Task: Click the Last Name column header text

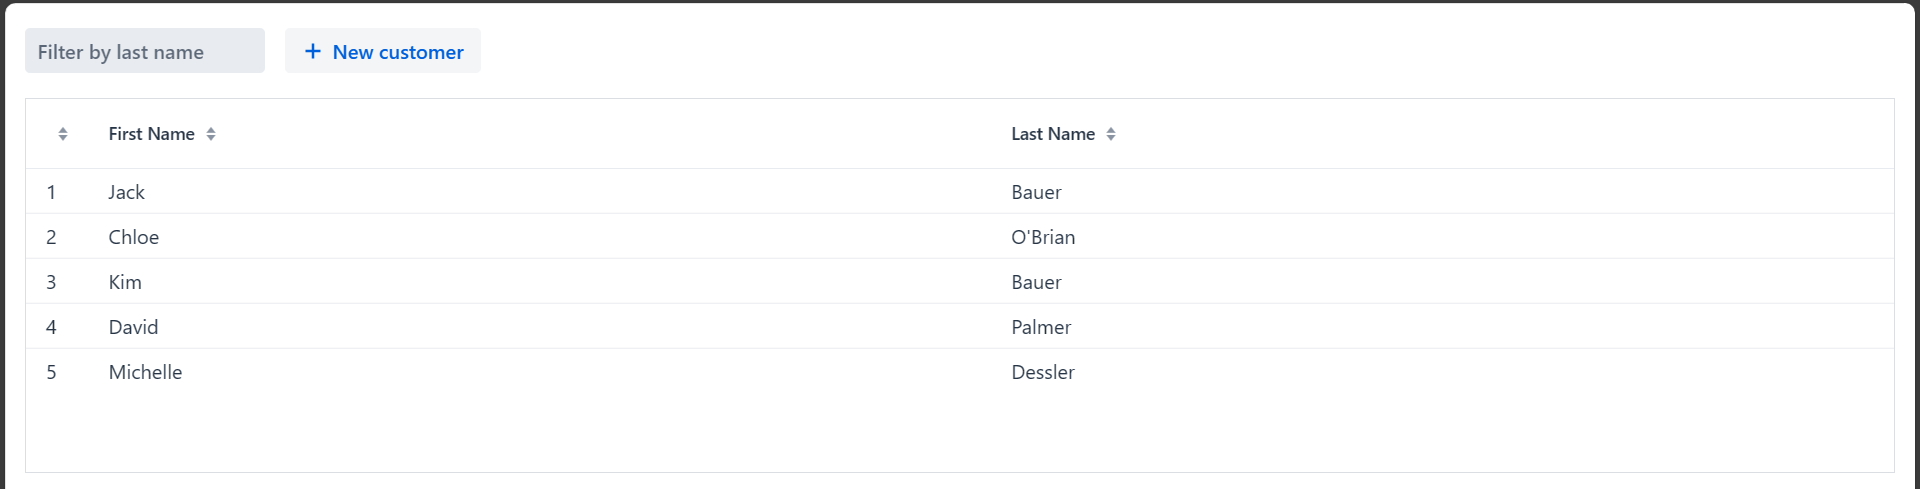Action: [x=1052, y=134]
